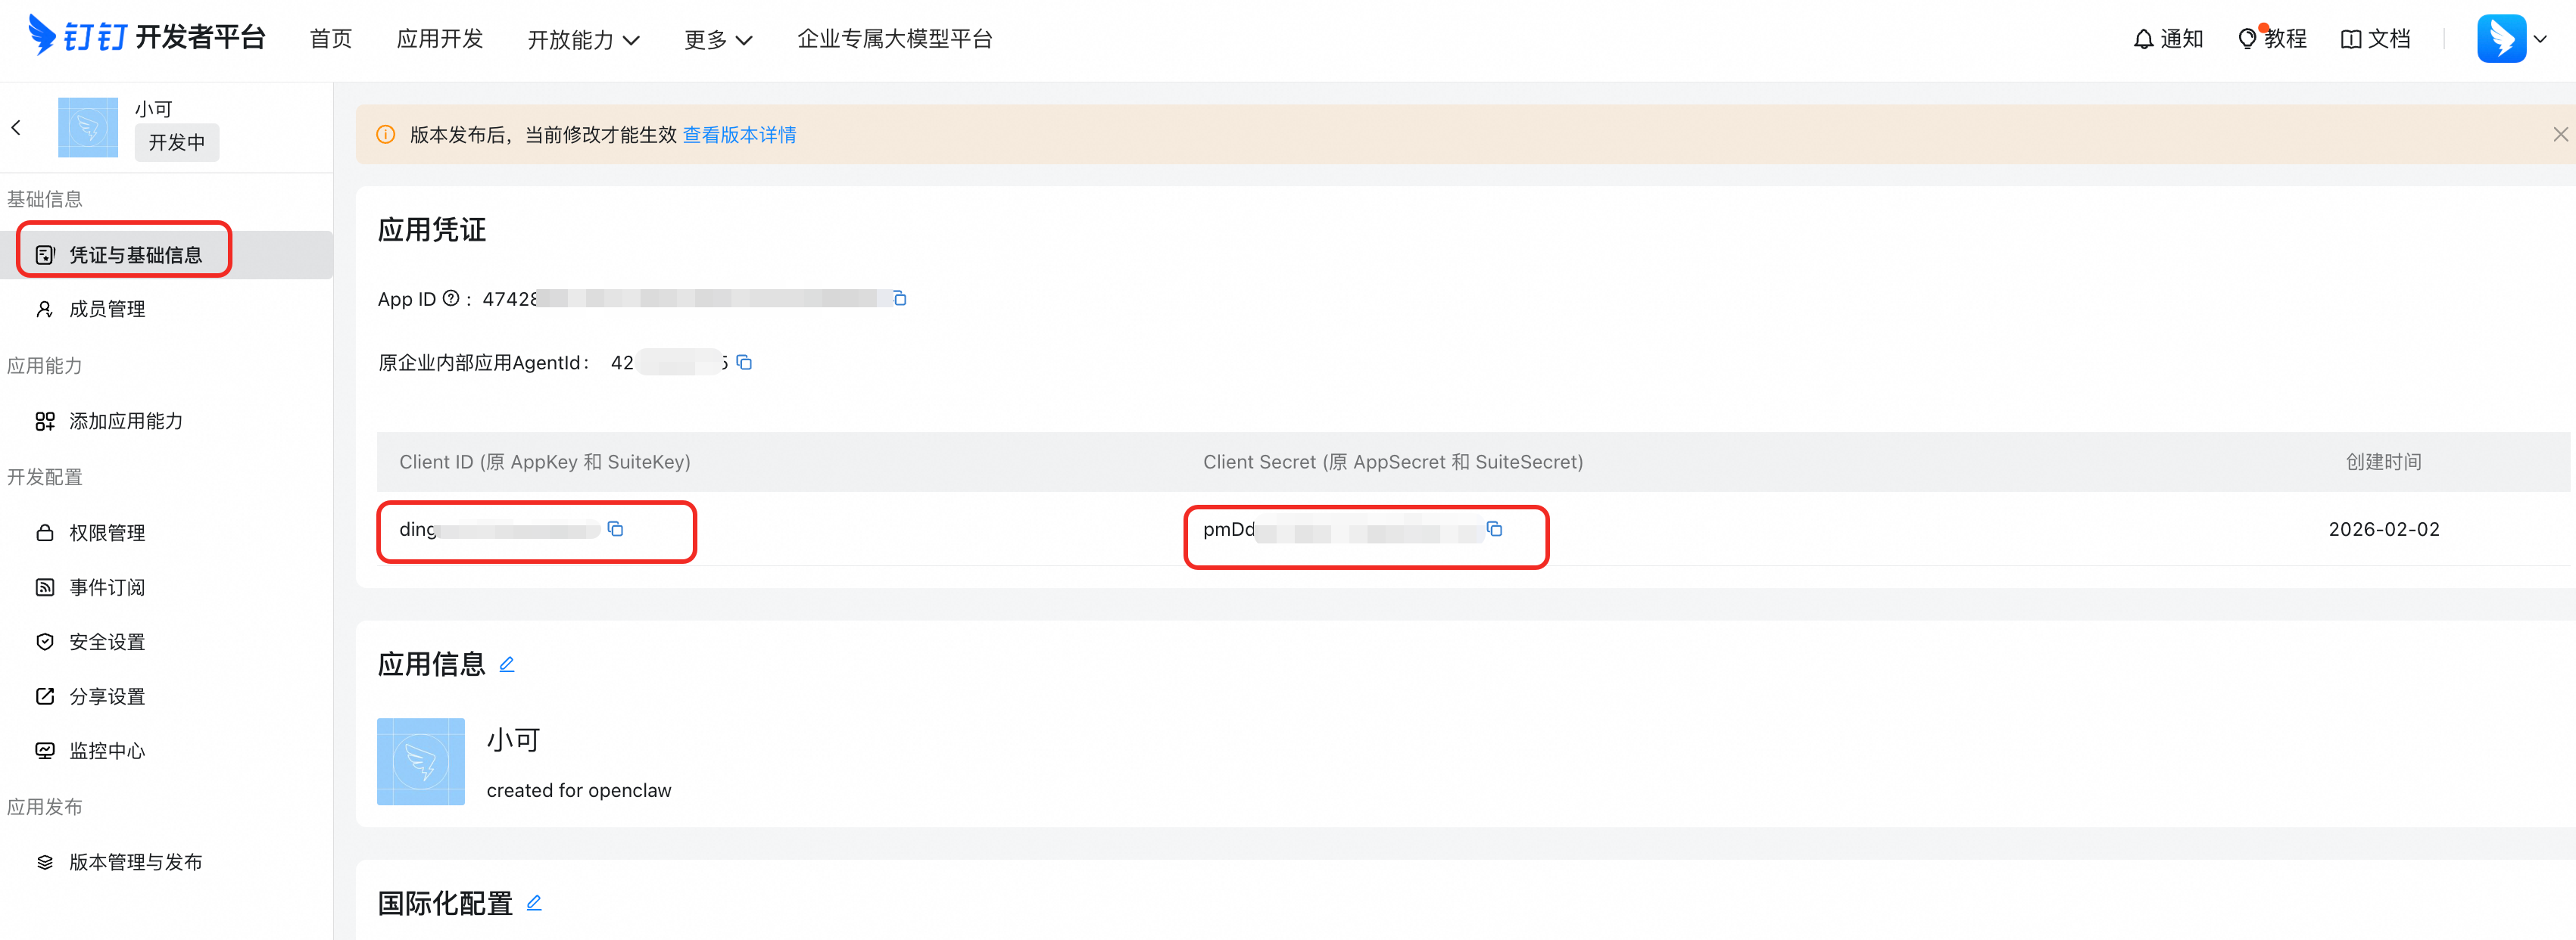Dismiss the version notice banner
Image resolution: width=2576 pixels, height=940 pixels.
click(x=2559, y=134)
